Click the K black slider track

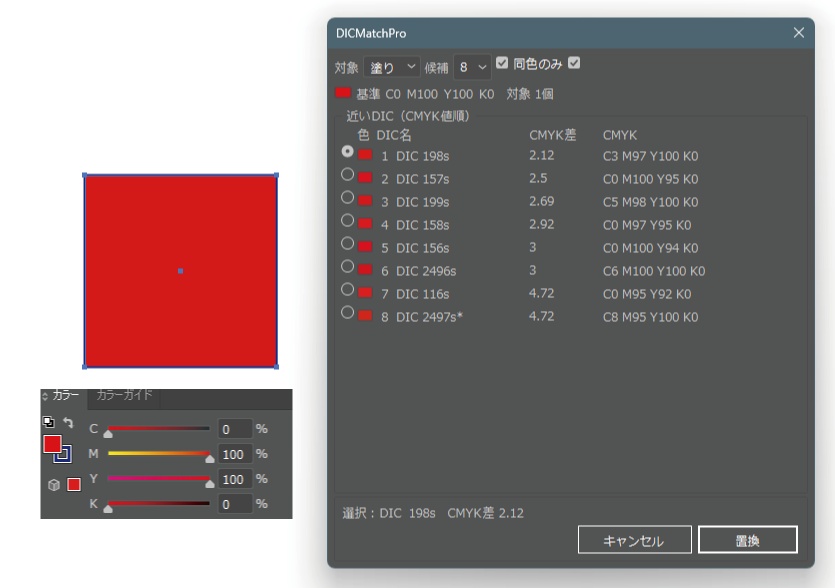coord(159,503)
